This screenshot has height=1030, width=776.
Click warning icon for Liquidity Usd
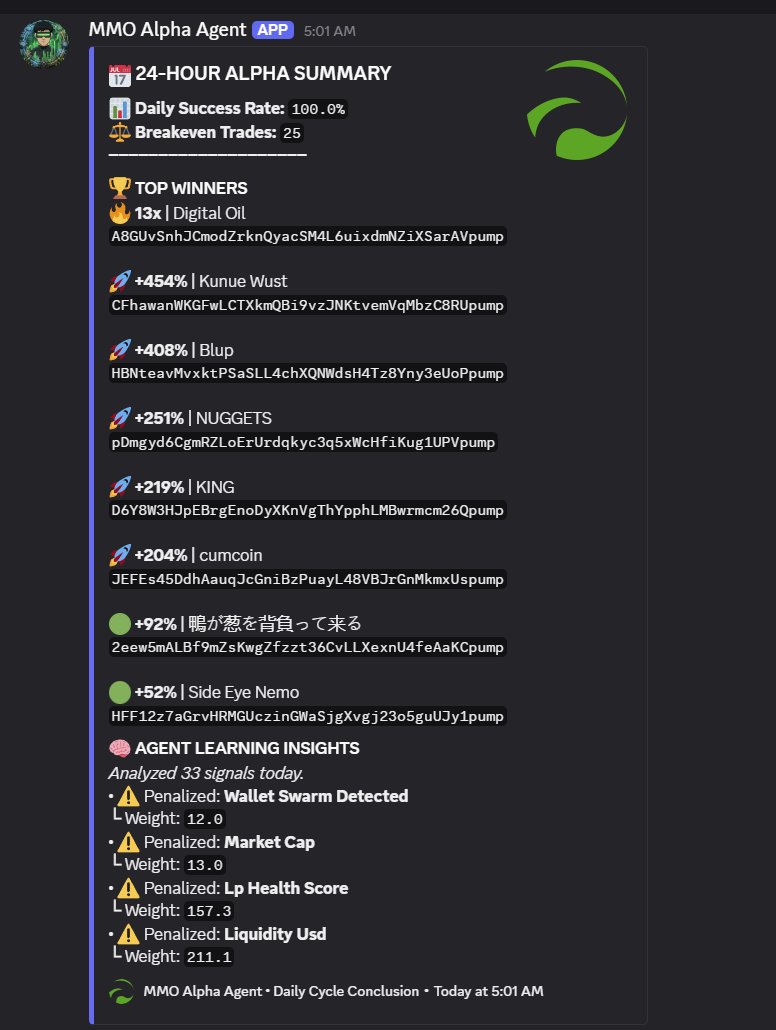128,934
